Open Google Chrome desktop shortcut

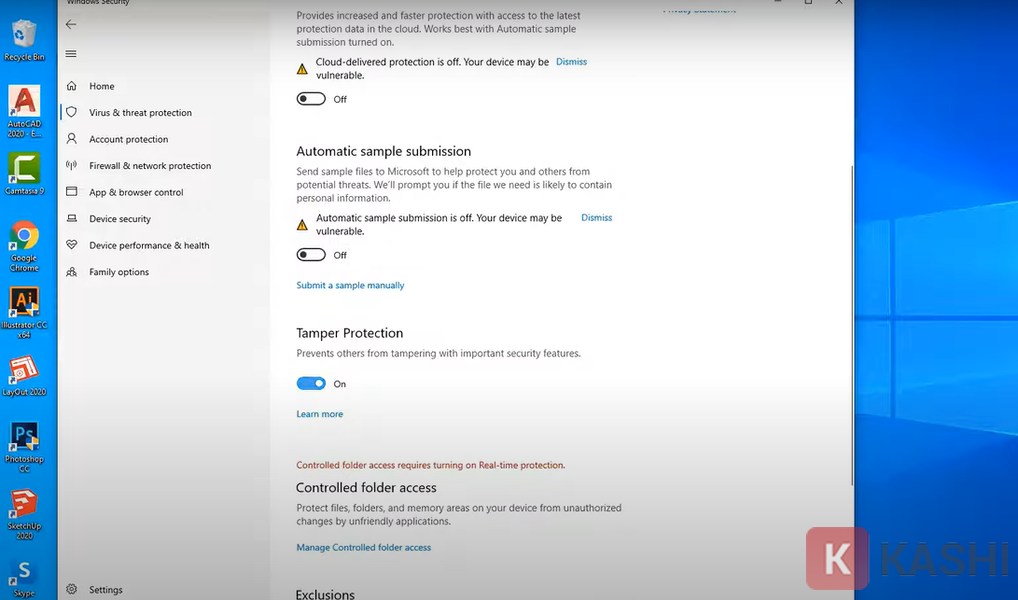[24, 246]
